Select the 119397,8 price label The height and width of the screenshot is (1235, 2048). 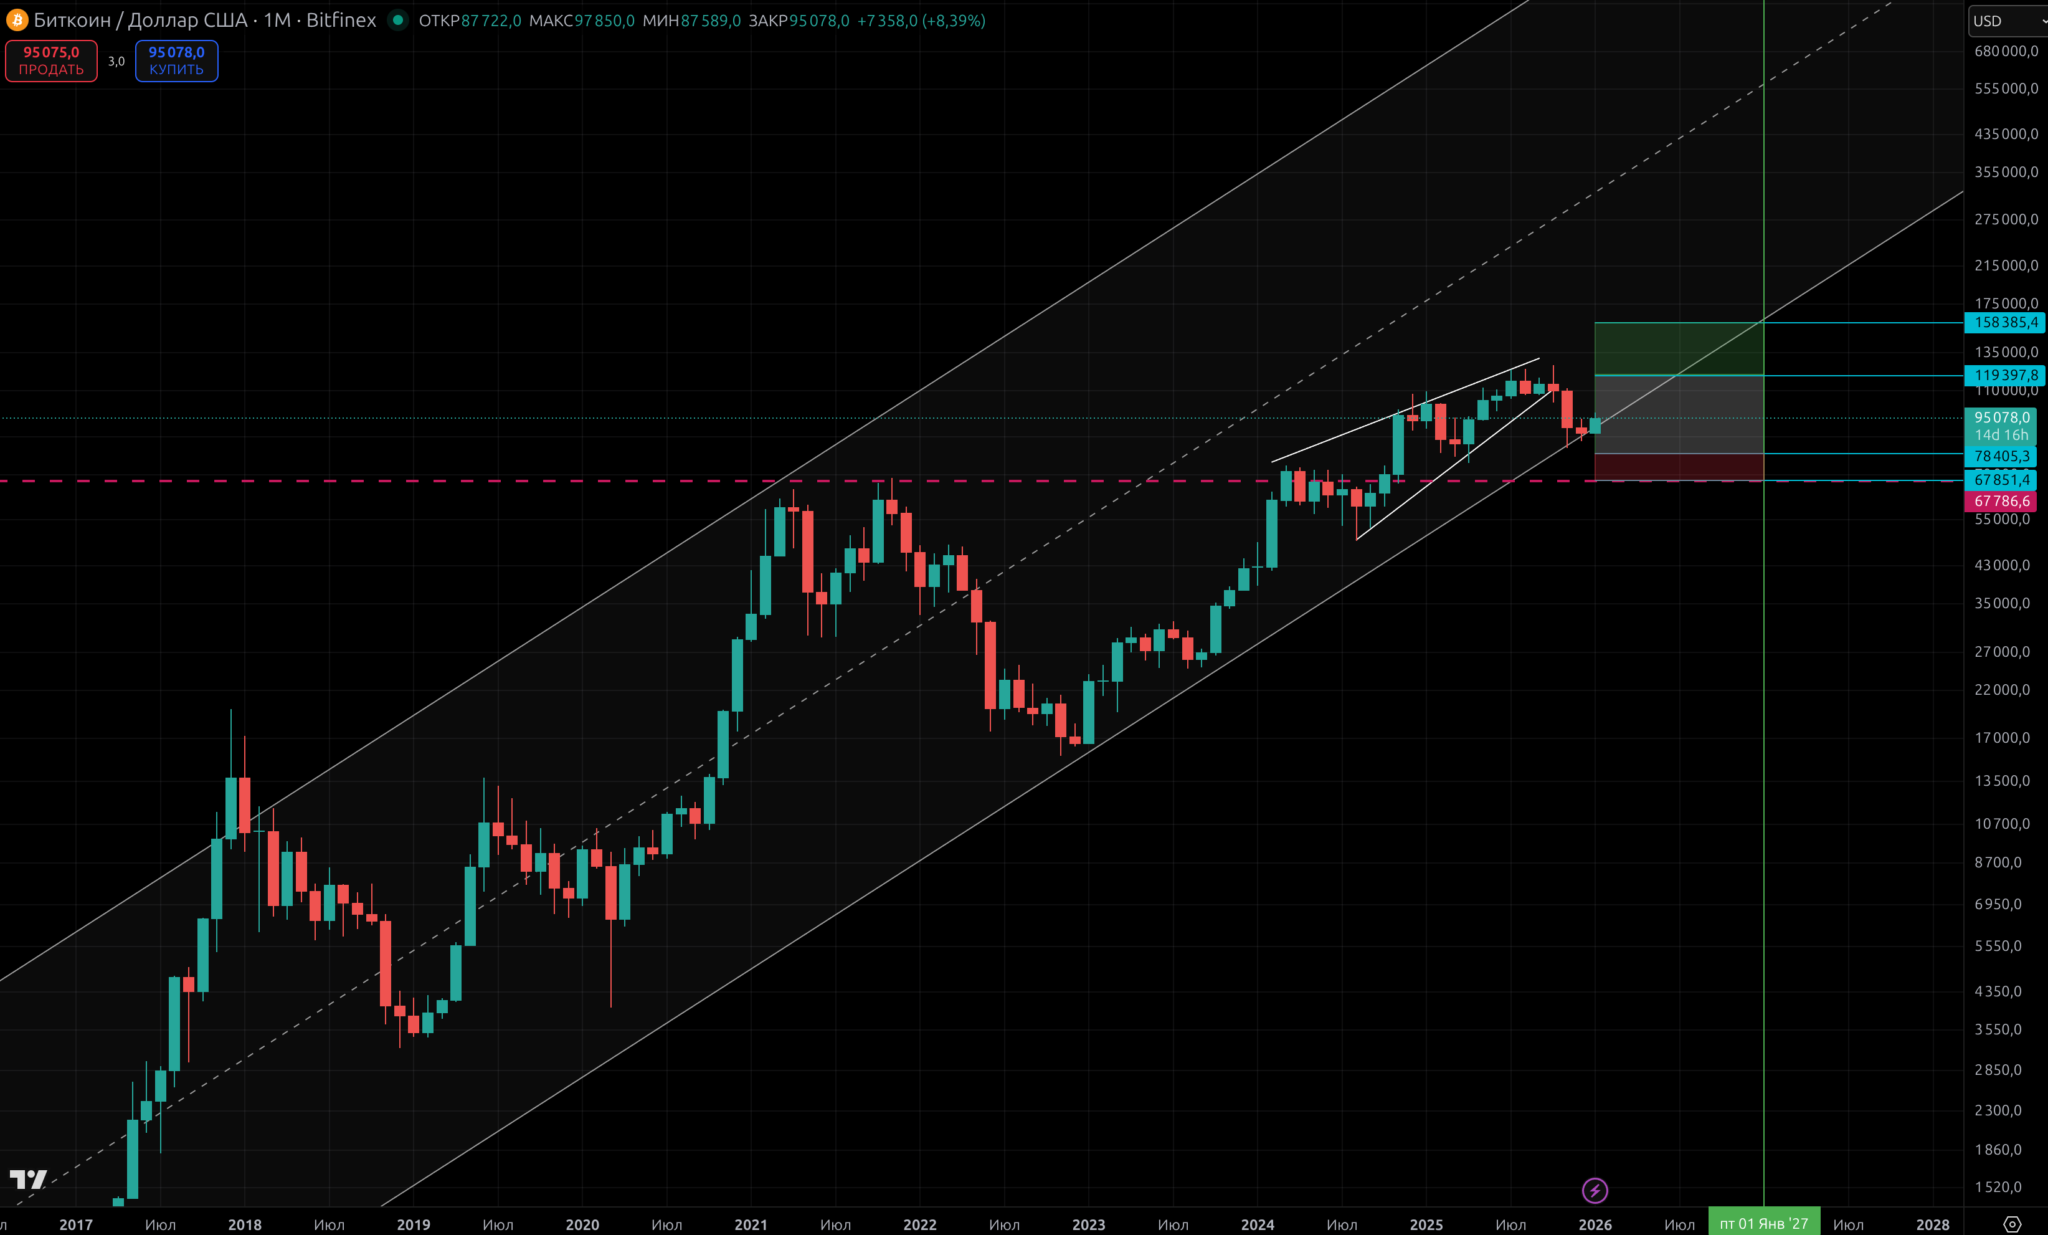point(2004,375)
